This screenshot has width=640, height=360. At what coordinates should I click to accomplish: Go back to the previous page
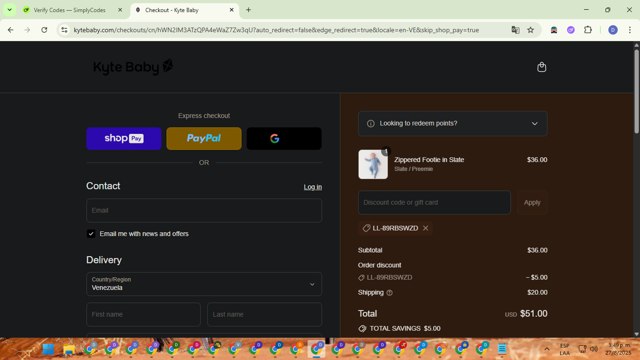pos(11,30)
